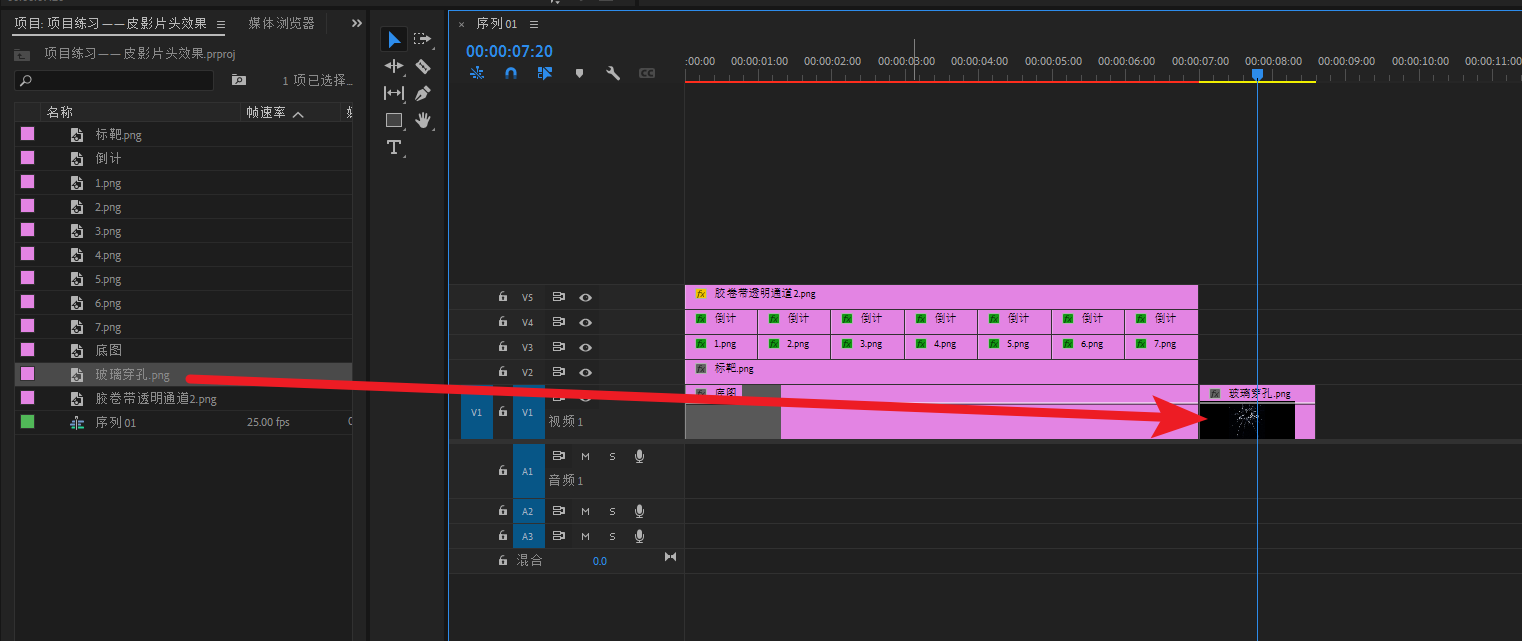Click the 00:00:07:20 playhead timecode
Image resolution: width=1522 pixels, height=641 pixels.
tap(509, 51)
